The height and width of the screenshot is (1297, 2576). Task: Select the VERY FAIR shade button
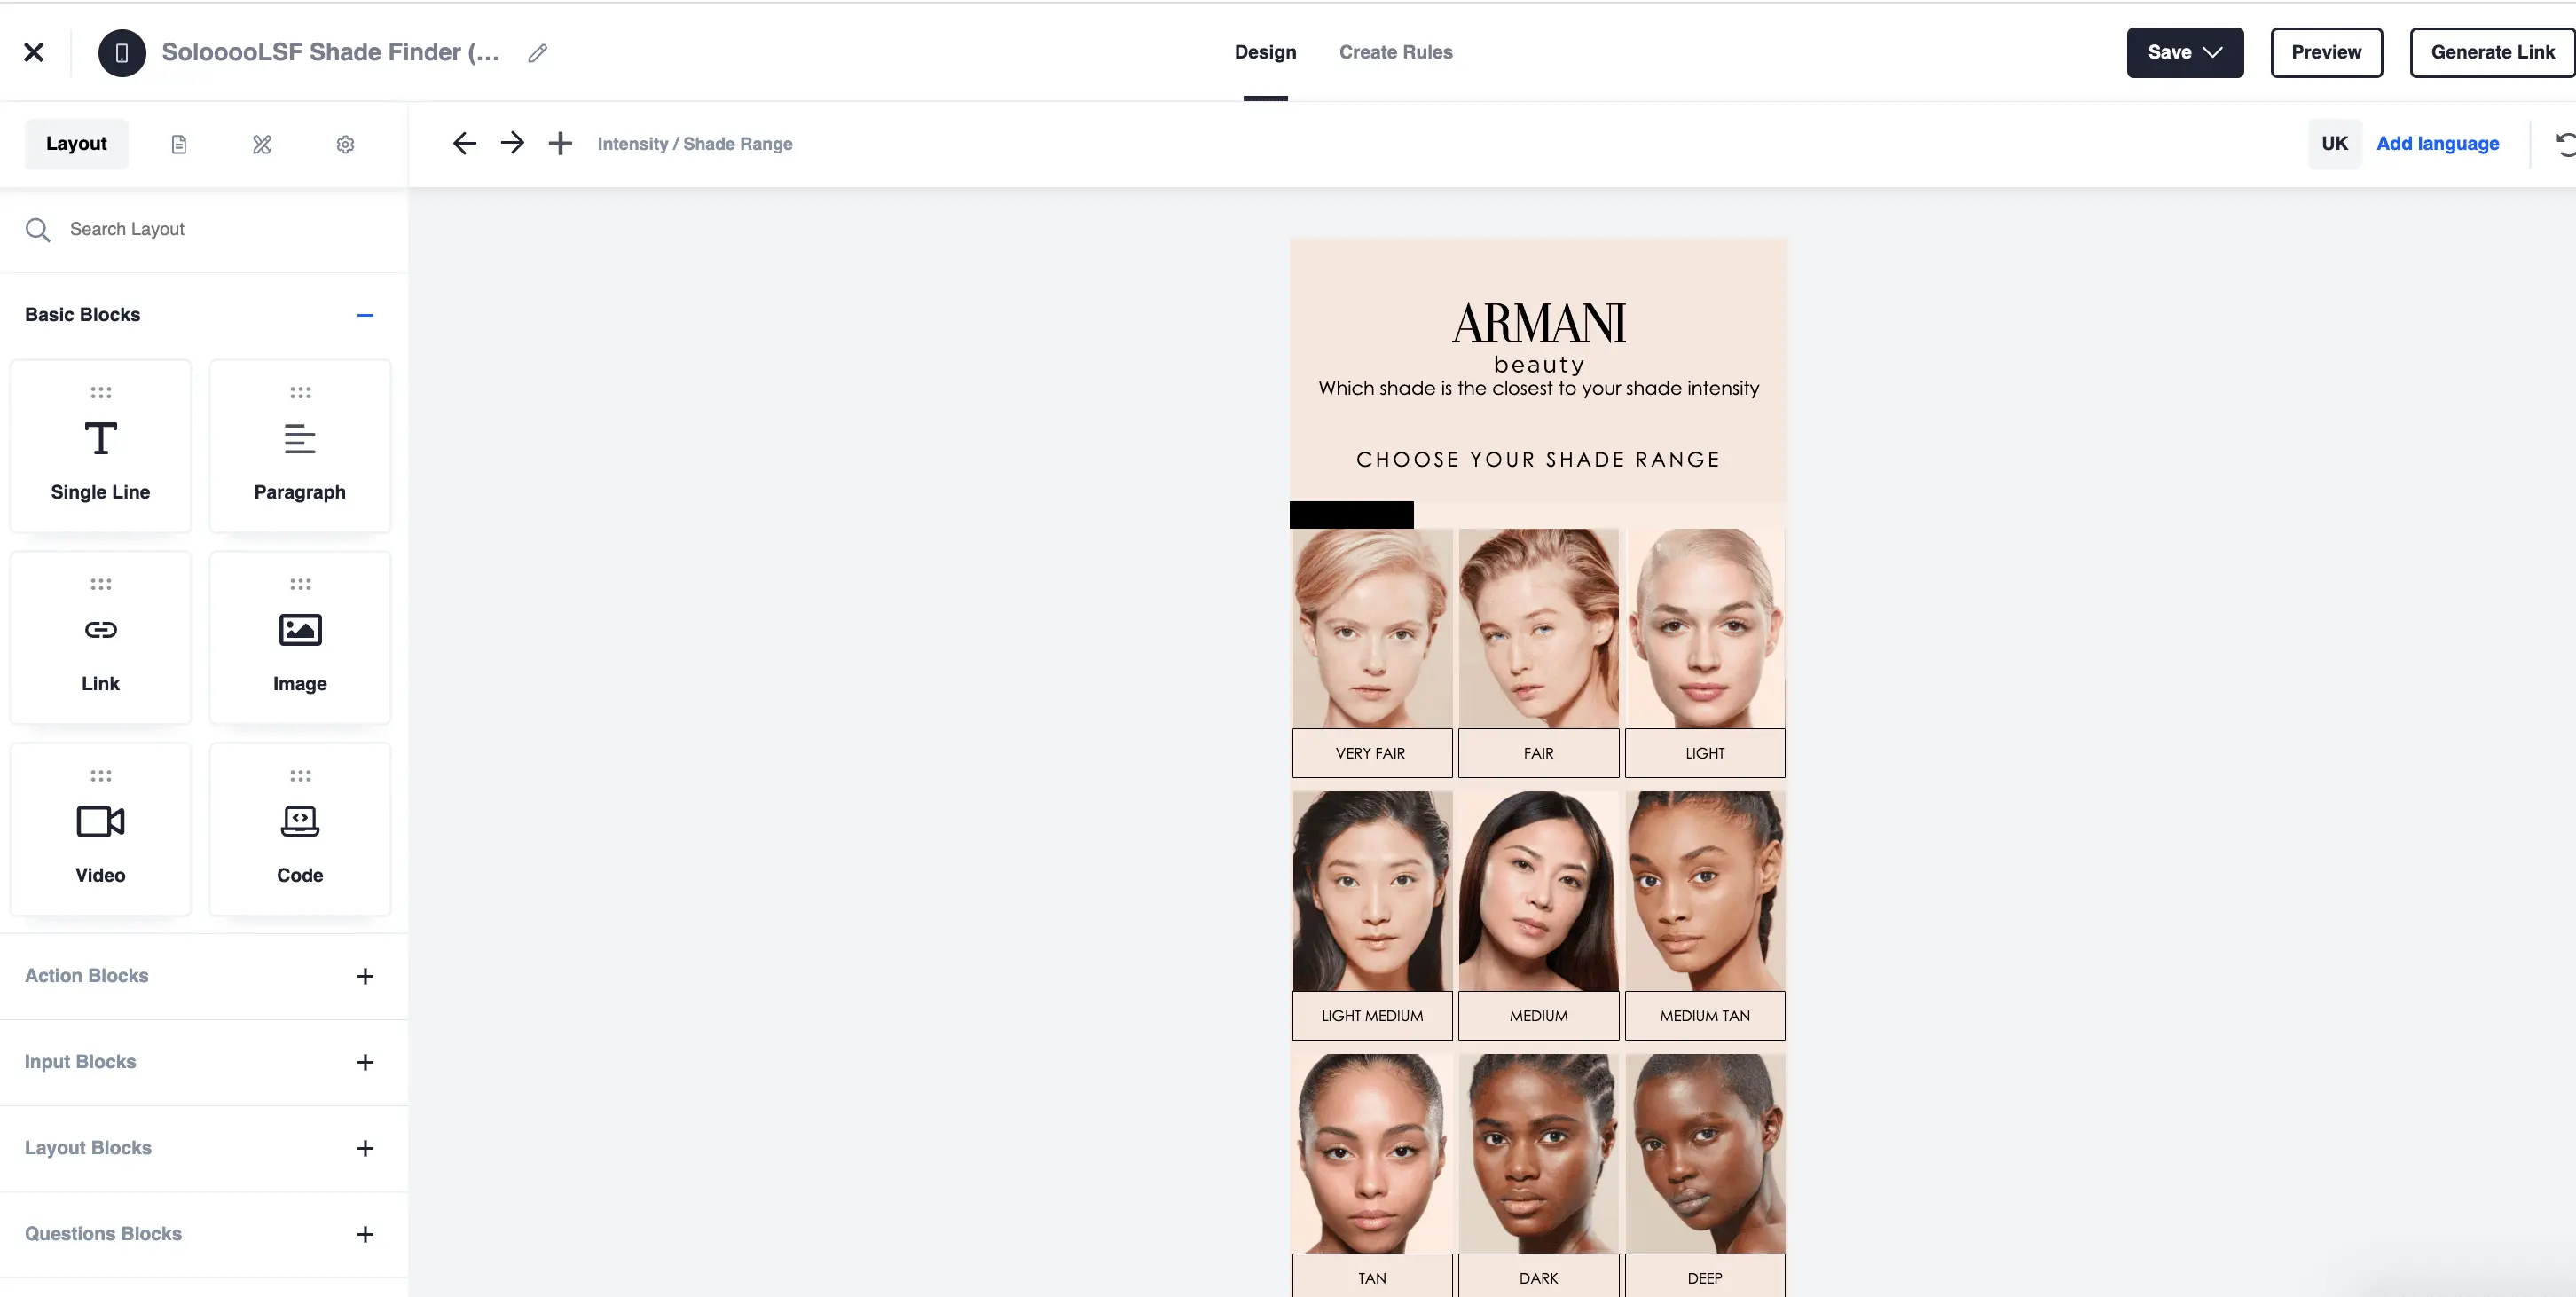point(1371,753)
